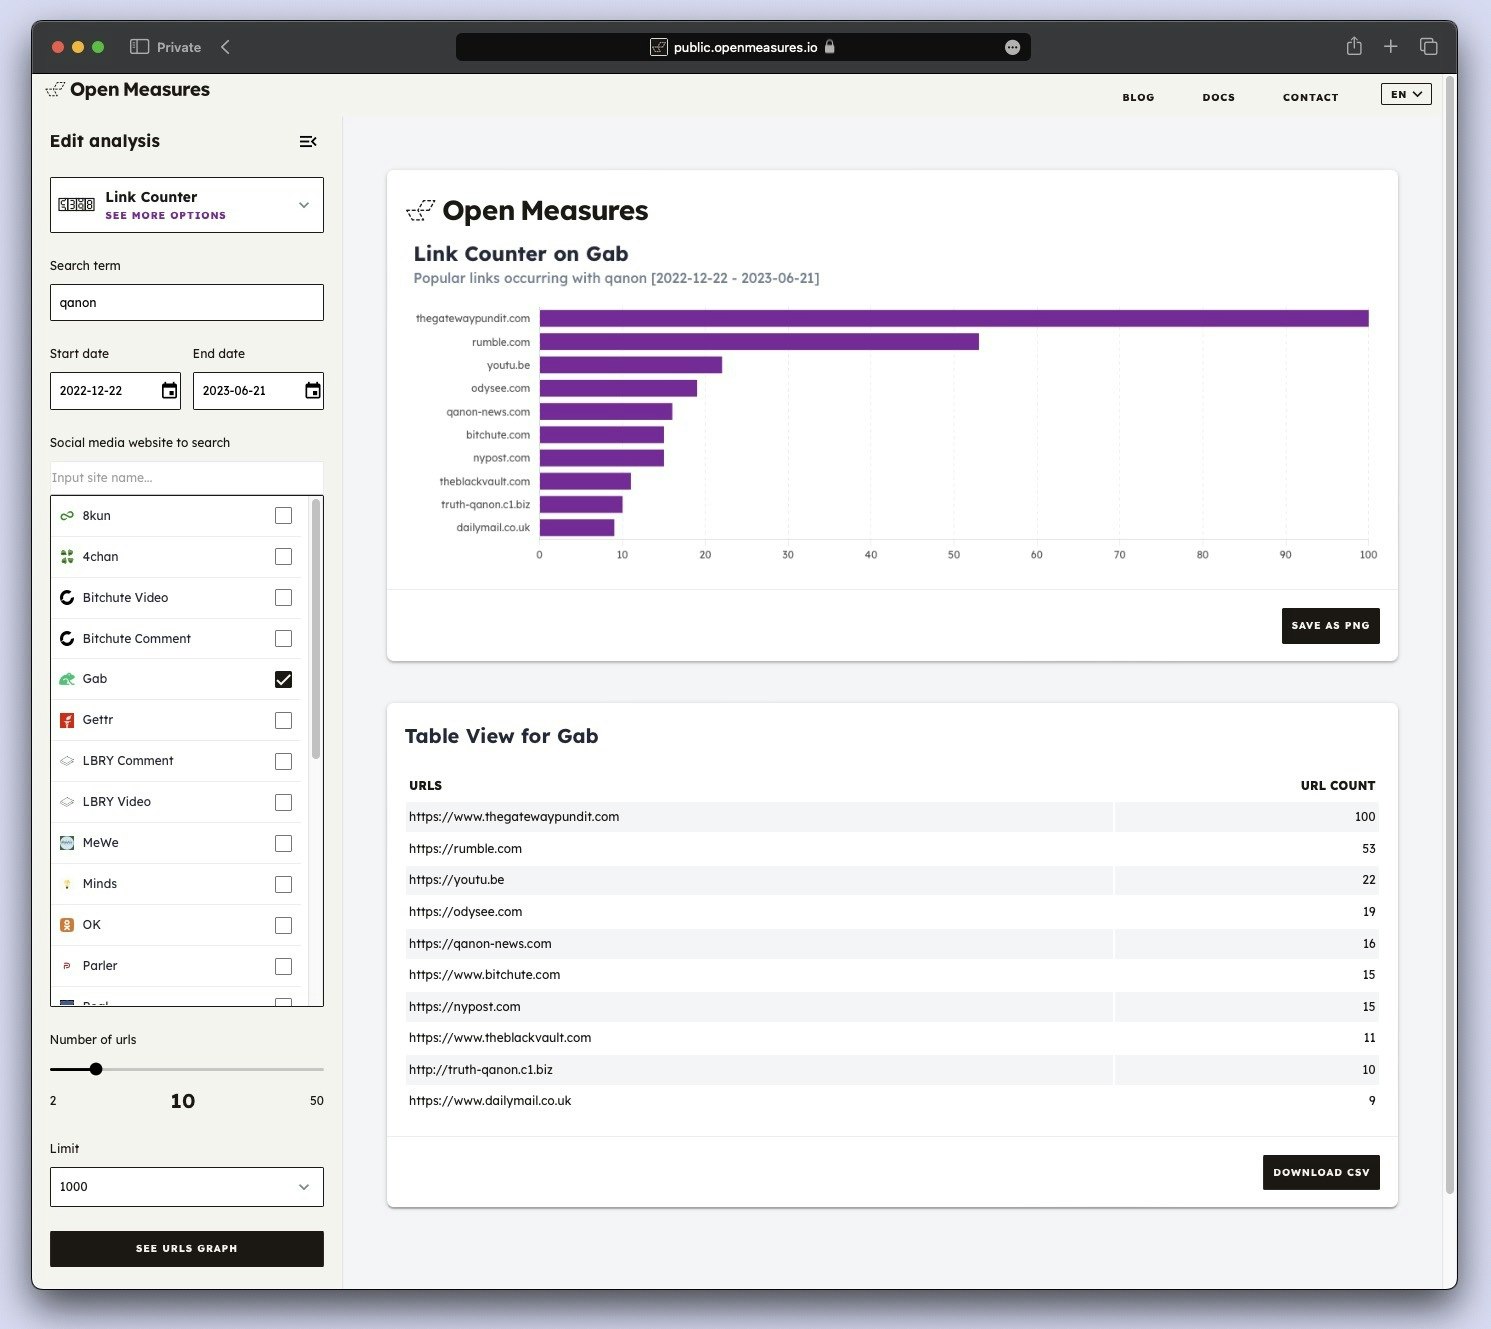The height and width of the screenshot is (1329, 1491).
Task: Open the DOCS nav item
Action: coord(1218,97)
